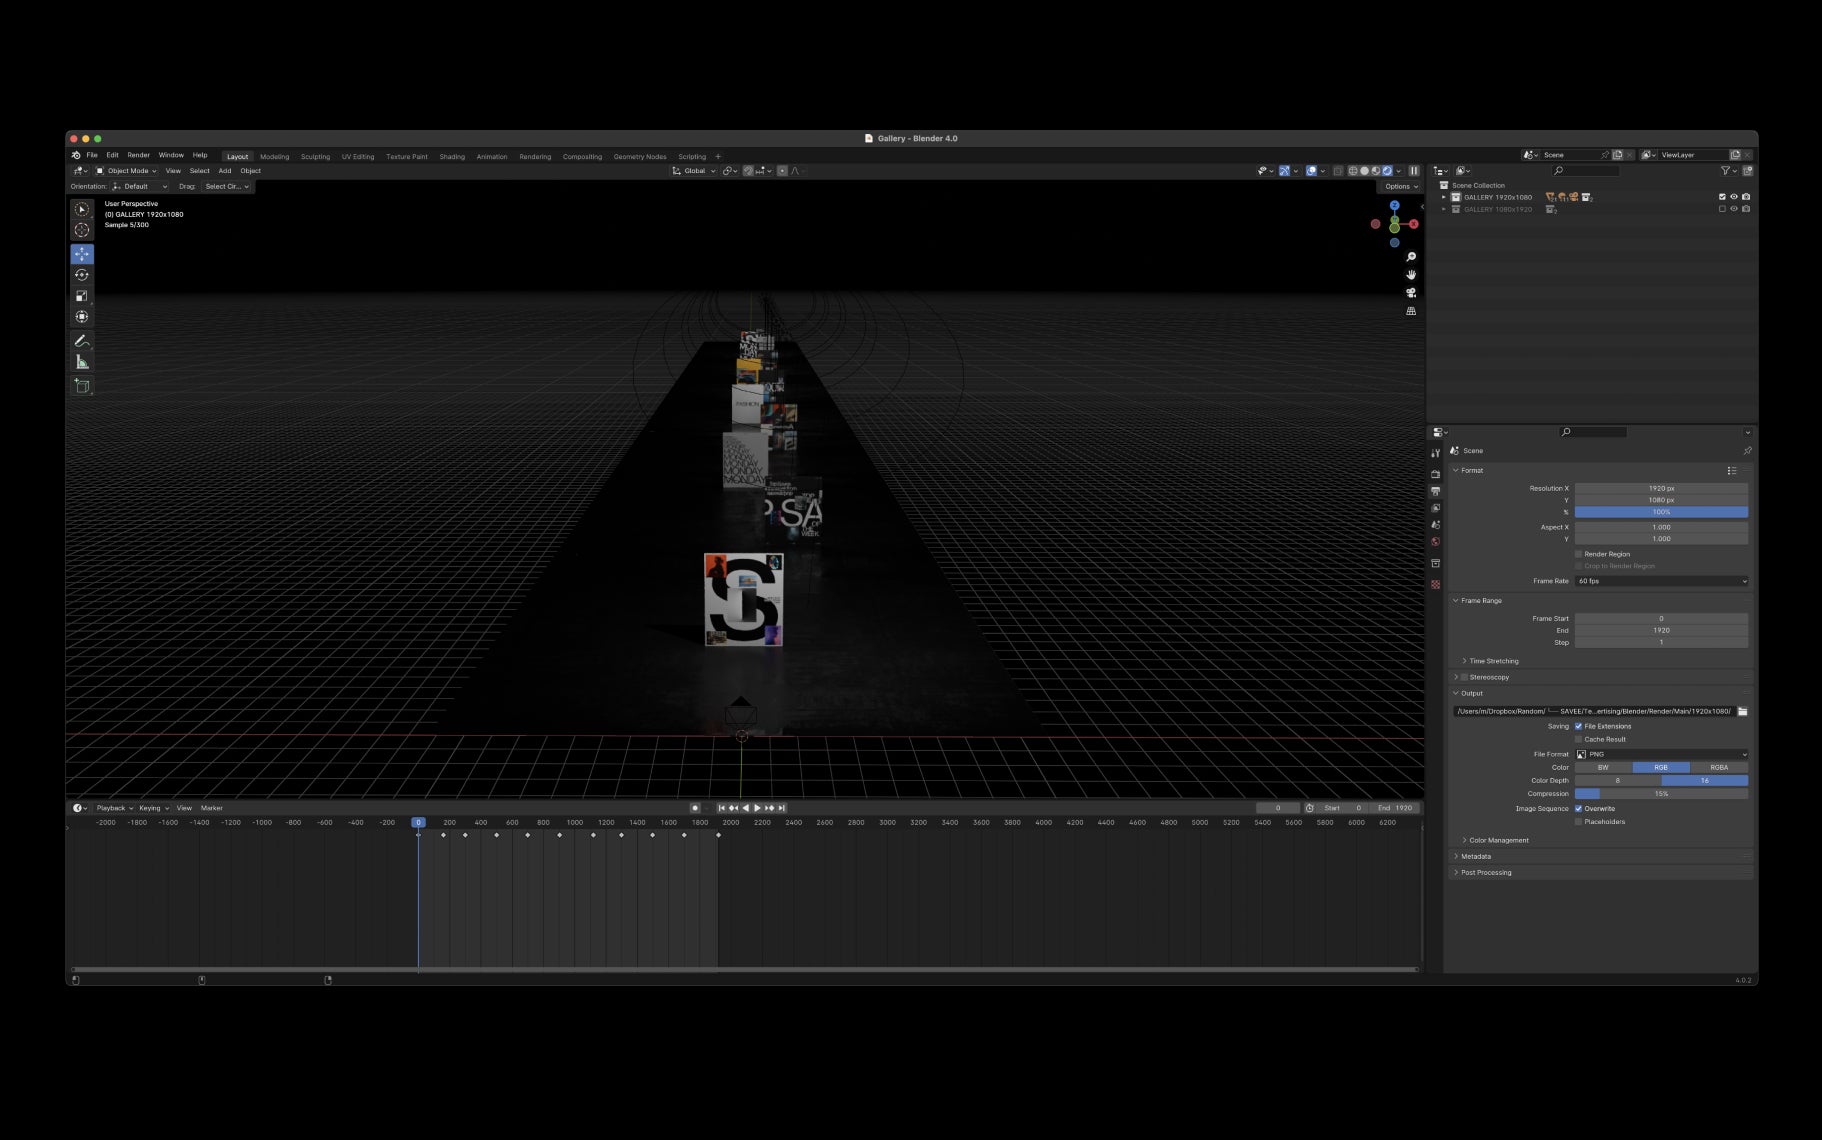Toggle the File Extensions checkbox
The width and height of the screenshot is (1822, 1140).
pyautogui.click(x=1579, y=726)
